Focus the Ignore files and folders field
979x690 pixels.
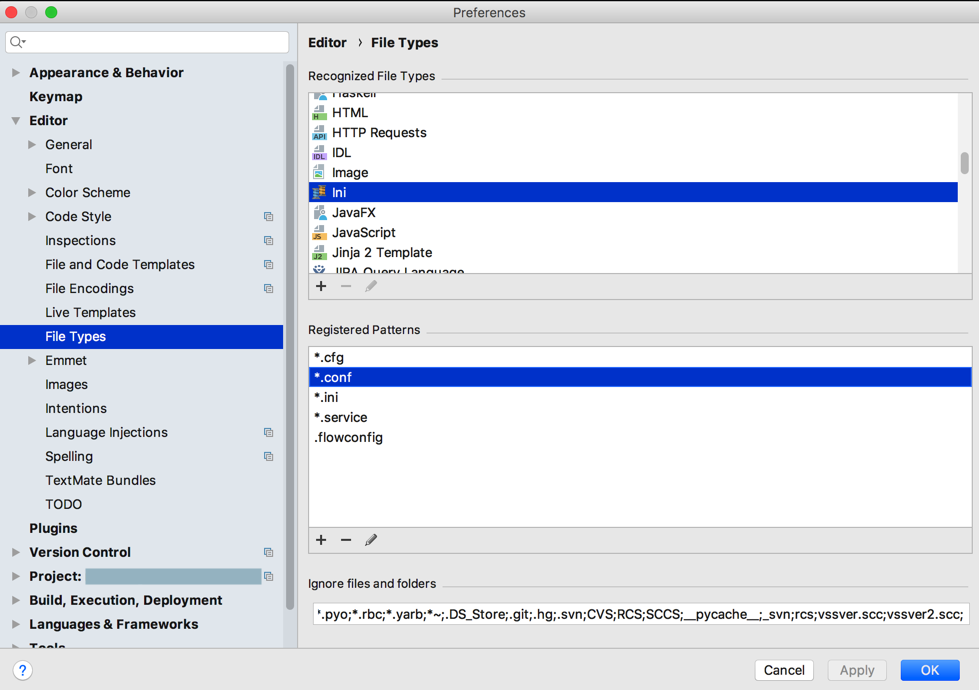[640, 614]
